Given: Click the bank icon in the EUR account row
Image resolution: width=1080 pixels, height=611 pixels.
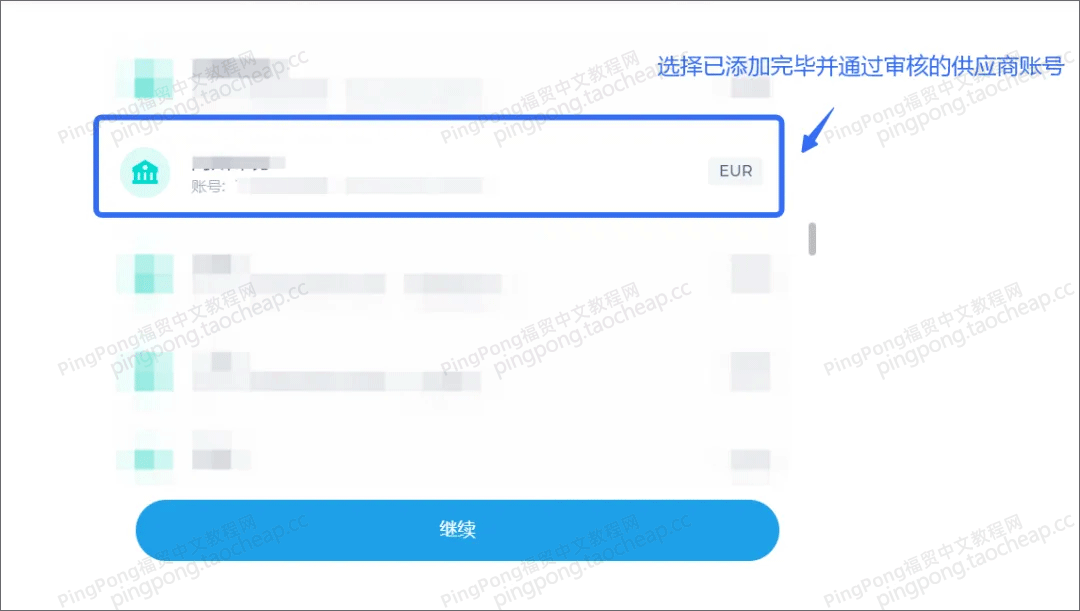Looking at the screenshot, I should (x=145, y=172).
